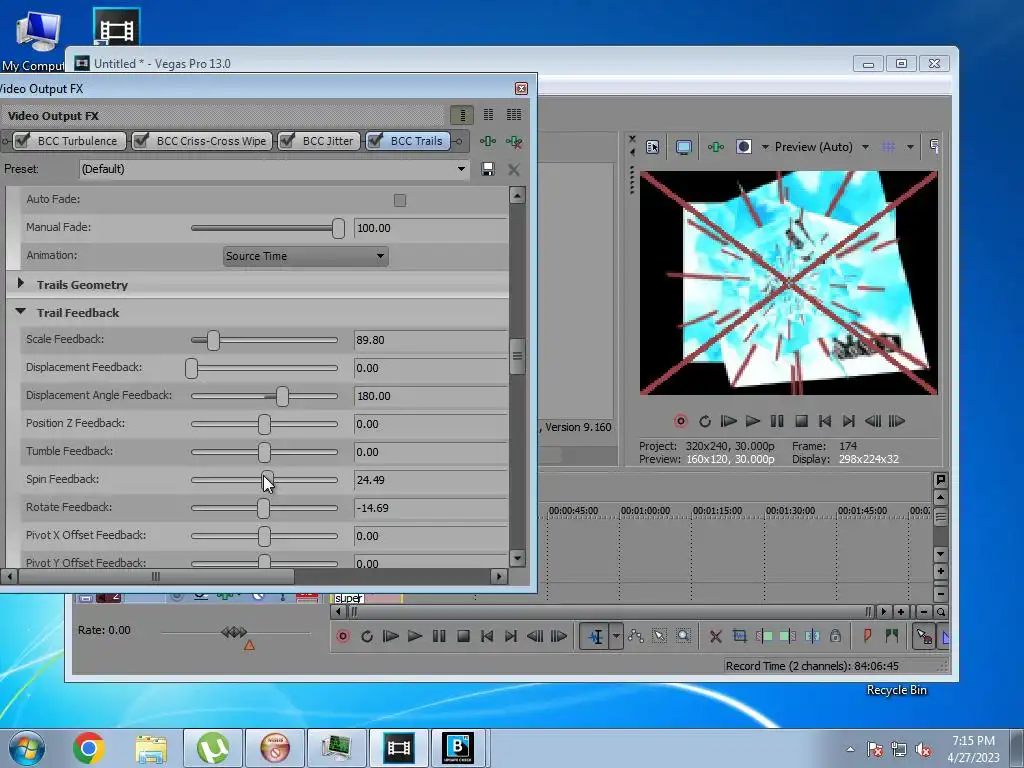This screenshot has width=1024, height=768.
Task: Select the Envelope Edit tool
Action: click(x=635, y=636)
